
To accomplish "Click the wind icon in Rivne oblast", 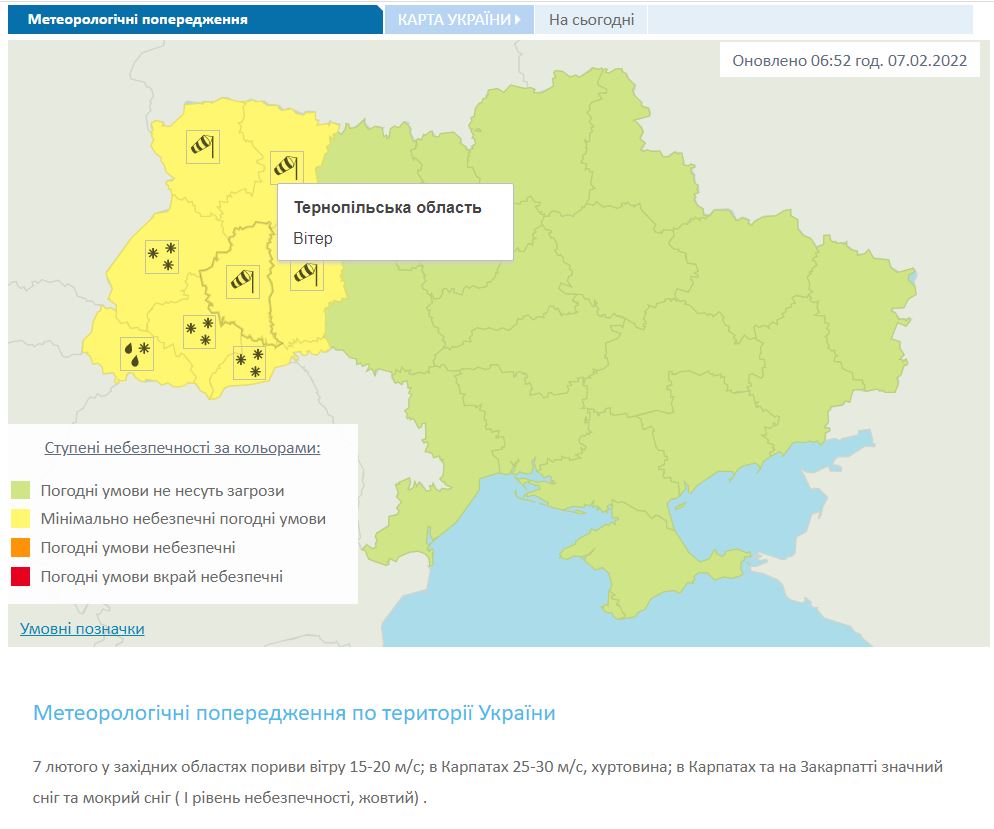I will 286,166.
